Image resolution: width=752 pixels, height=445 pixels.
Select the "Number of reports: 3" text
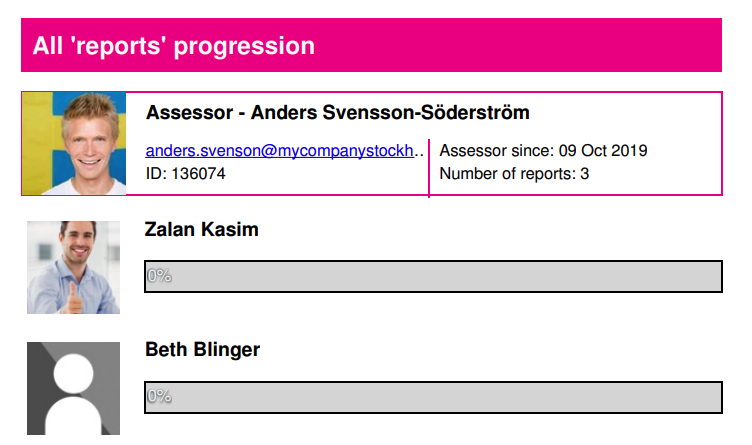514,174
